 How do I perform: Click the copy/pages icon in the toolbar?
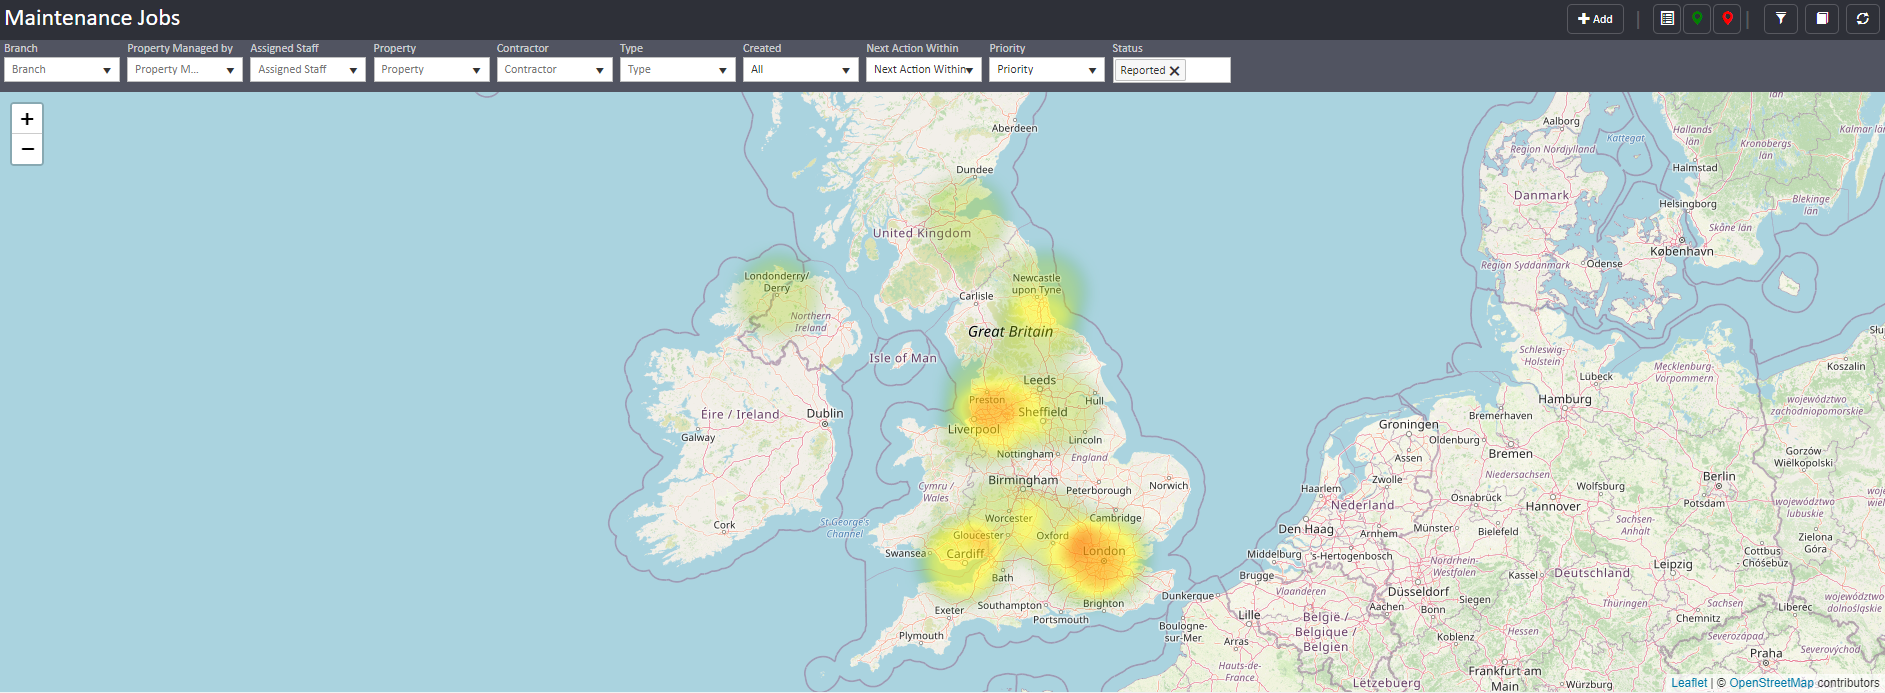pos(1822,19)
